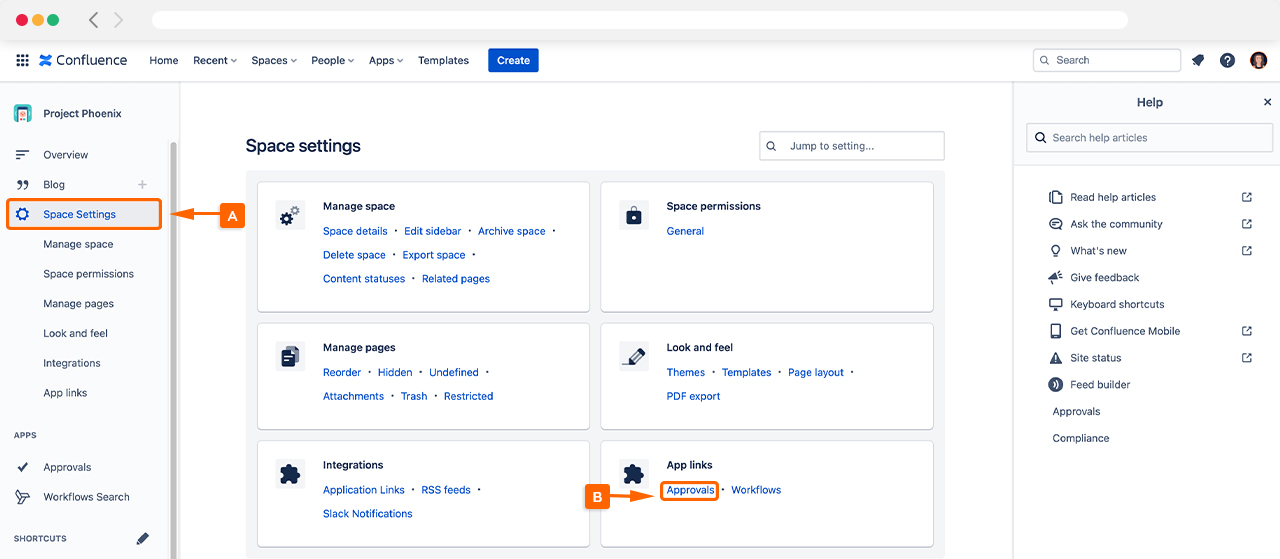Viewport: 1280px width, 559px height.
Task: Click the notifications megaphone icon
Action: pos(1198,60)
